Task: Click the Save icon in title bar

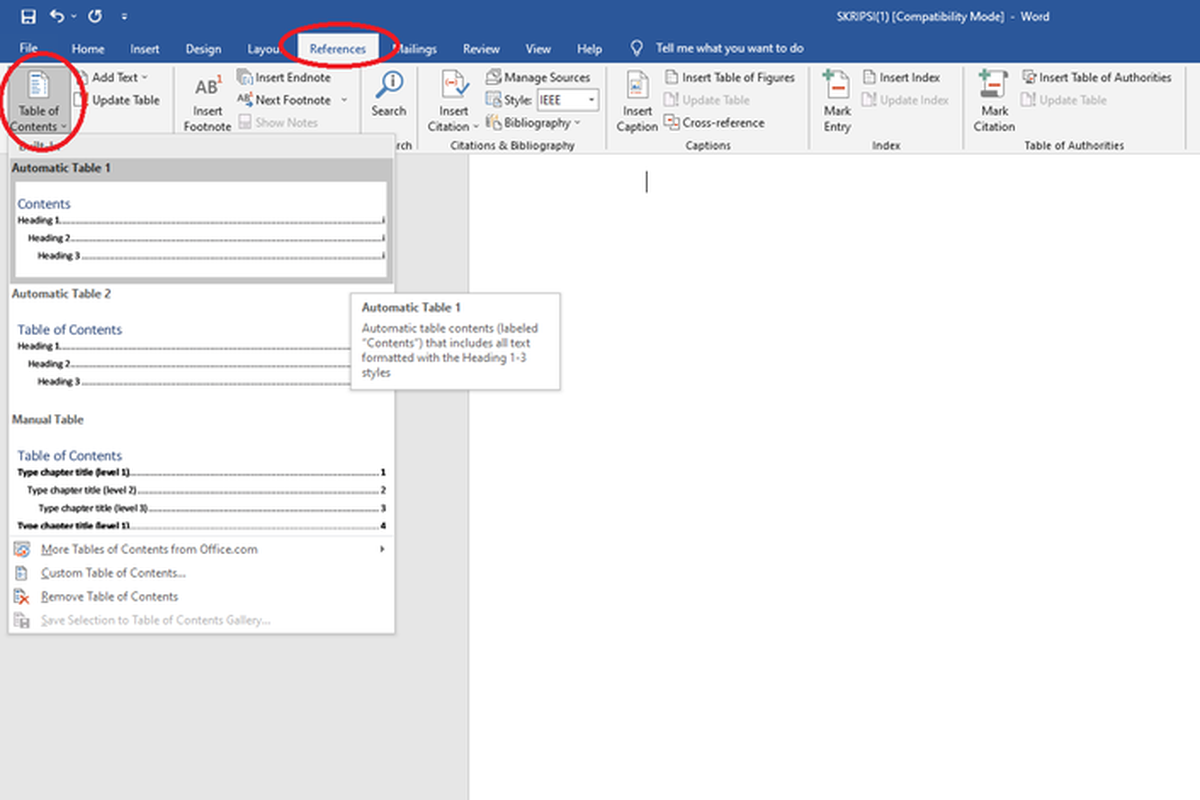Action: pos(27,17)
